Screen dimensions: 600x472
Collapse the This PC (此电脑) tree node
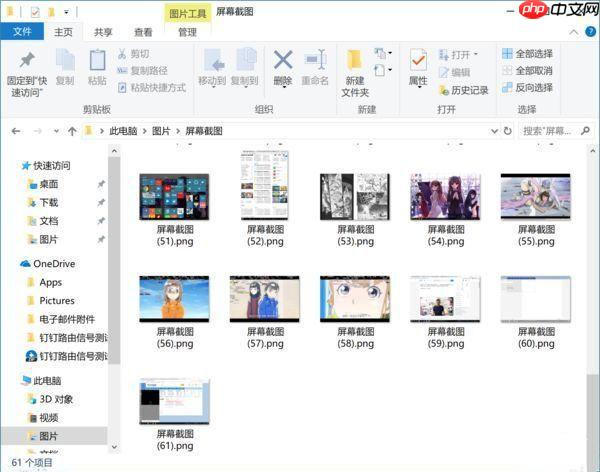pyautogui.click(x=11, y=381)
